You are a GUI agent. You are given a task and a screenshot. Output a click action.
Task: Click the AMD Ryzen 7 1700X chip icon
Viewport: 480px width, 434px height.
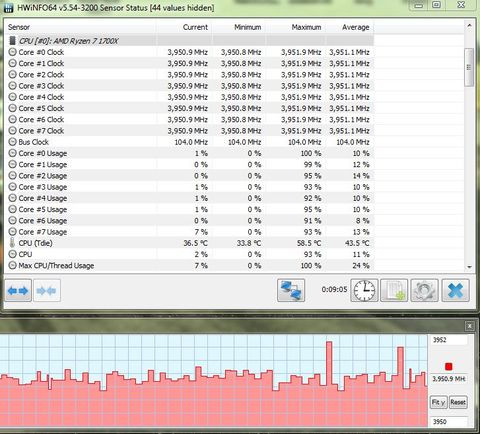[x=12, y=41]
